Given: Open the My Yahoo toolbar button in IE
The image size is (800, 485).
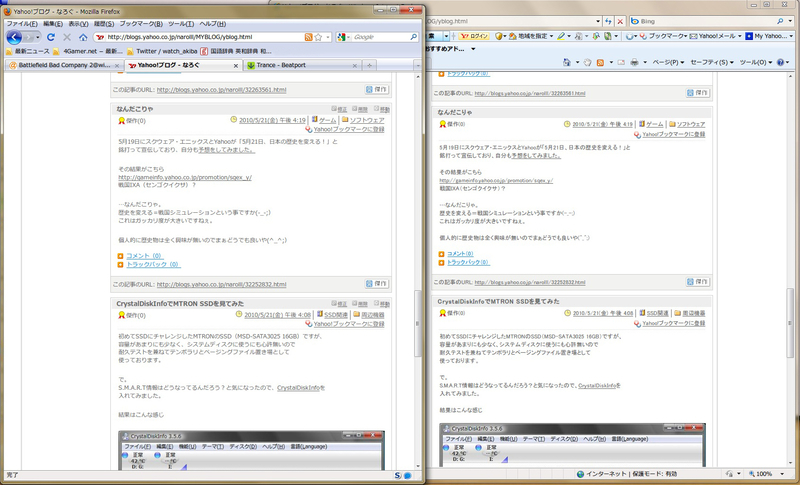Looking at the screenshot, I should [x=766, y=36].
